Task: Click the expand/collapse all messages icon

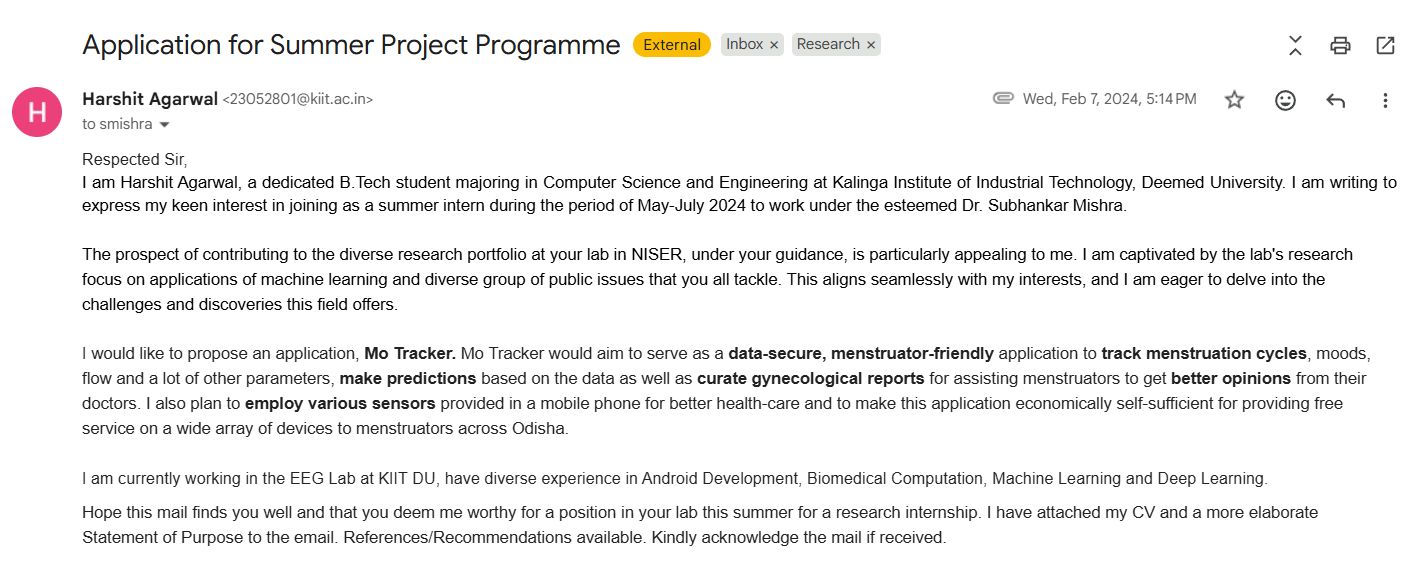Action: click(1295, 45)
